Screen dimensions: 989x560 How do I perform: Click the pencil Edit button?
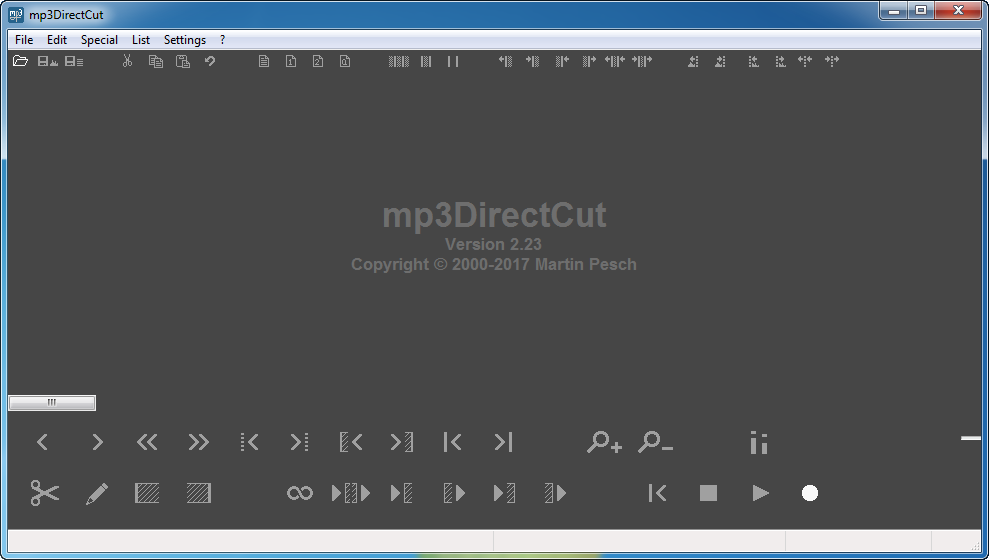coord(97,493)
